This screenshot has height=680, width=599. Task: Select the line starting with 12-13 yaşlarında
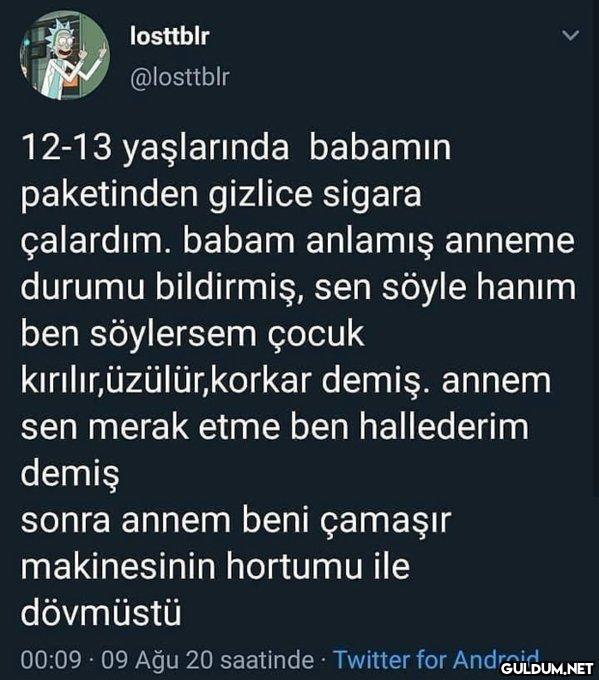pyautogui.click(x=236, y=149)
